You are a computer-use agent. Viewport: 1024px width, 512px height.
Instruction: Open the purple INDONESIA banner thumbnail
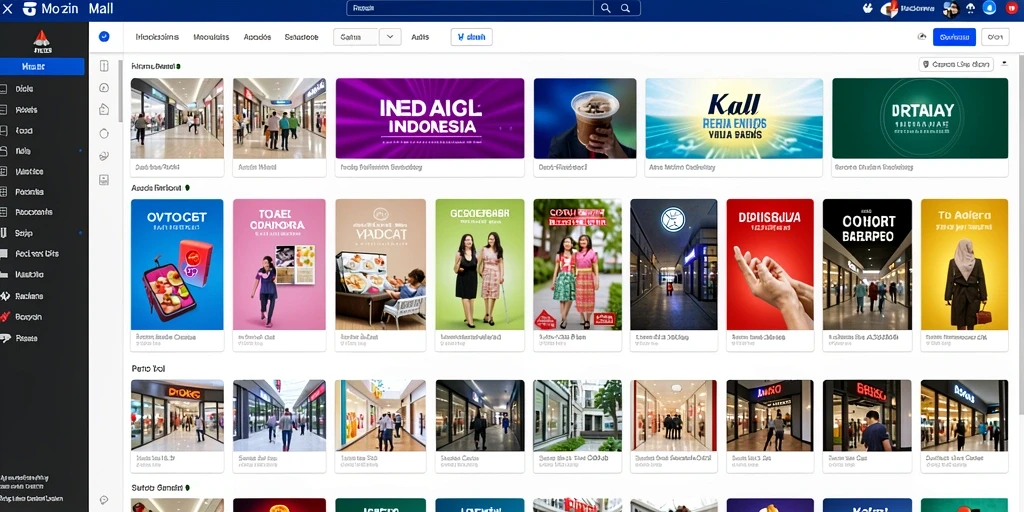point(430,118)
